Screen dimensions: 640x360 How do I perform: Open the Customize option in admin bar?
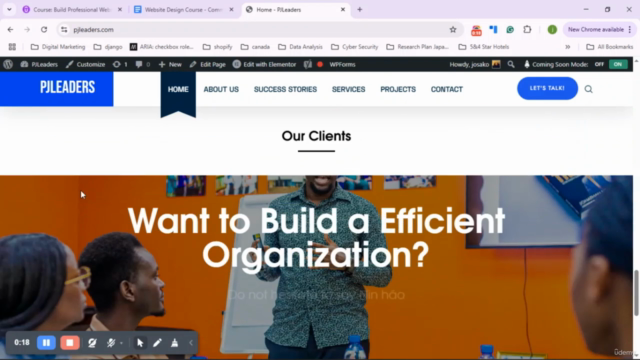click(x=86, y=64)
